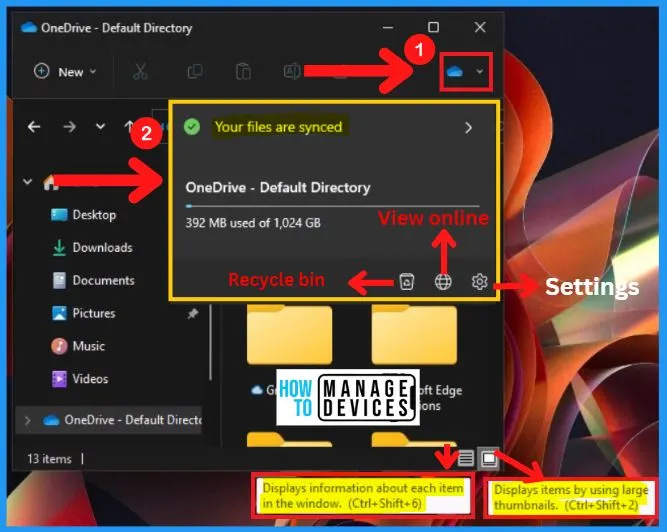Click the navigation pane scrollbar
The image size is (667, 532).
(x=211, y=340)
